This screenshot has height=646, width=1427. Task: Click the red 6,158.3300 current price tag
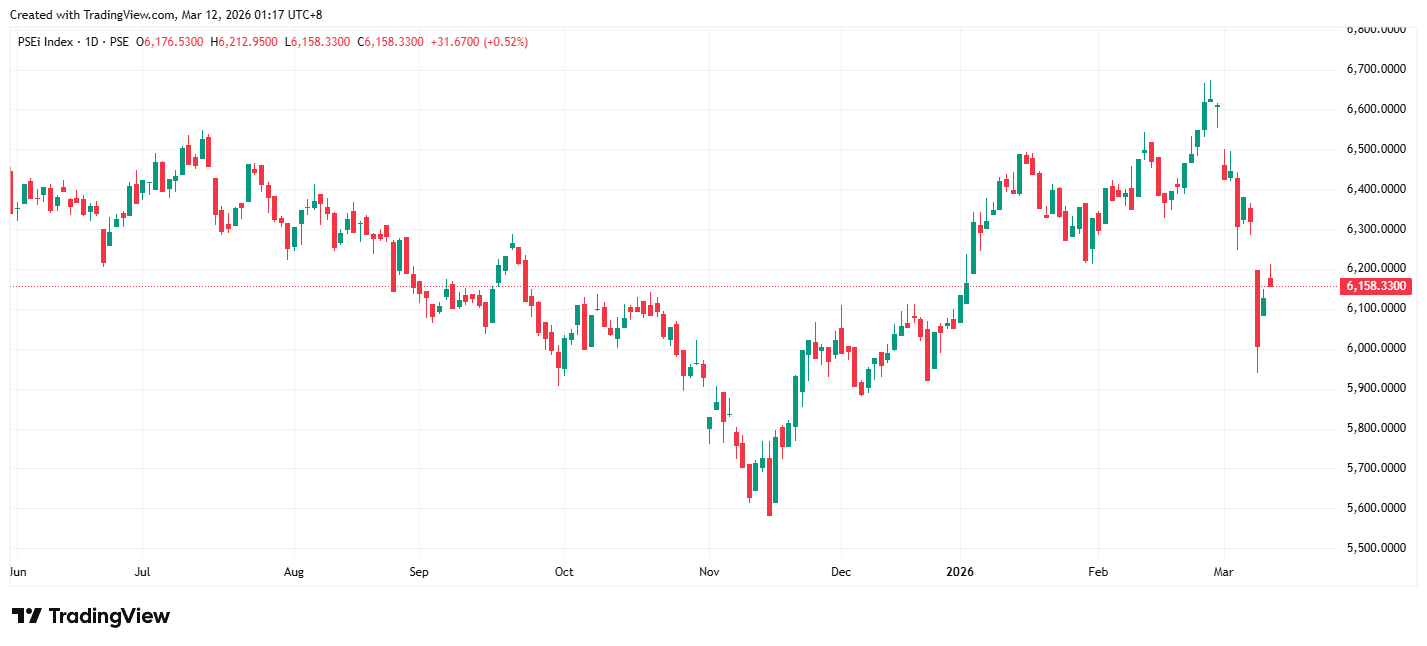(1376, 287)
